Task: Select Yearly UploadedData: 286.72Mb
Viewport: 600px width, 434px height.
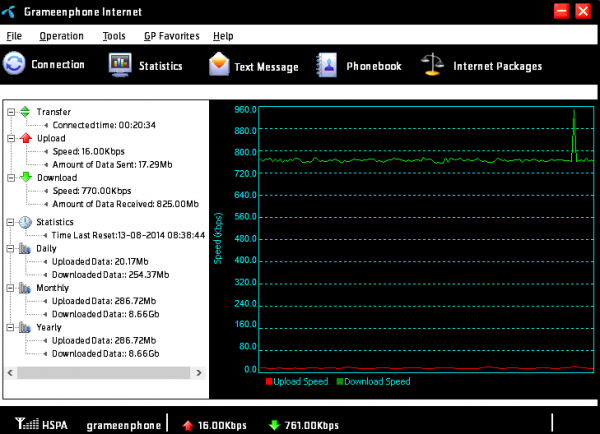Action: (104, 341)
